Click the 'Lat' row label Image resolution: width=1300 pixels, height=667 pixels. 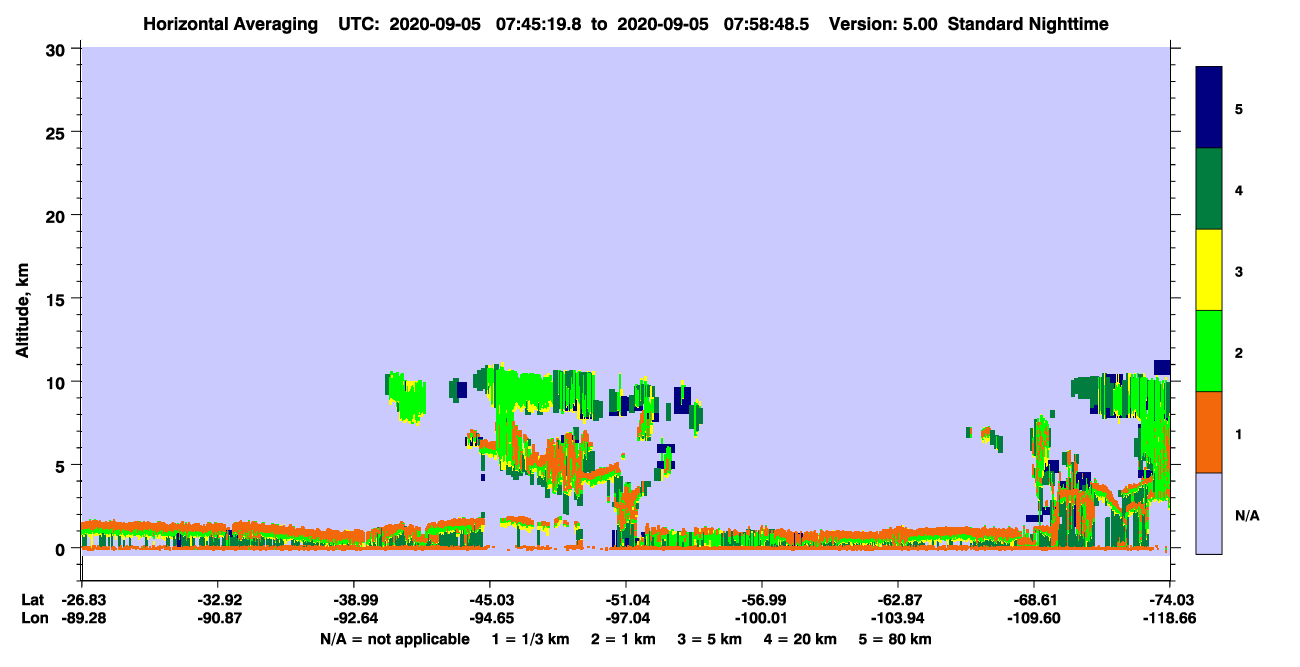(32, 600)
